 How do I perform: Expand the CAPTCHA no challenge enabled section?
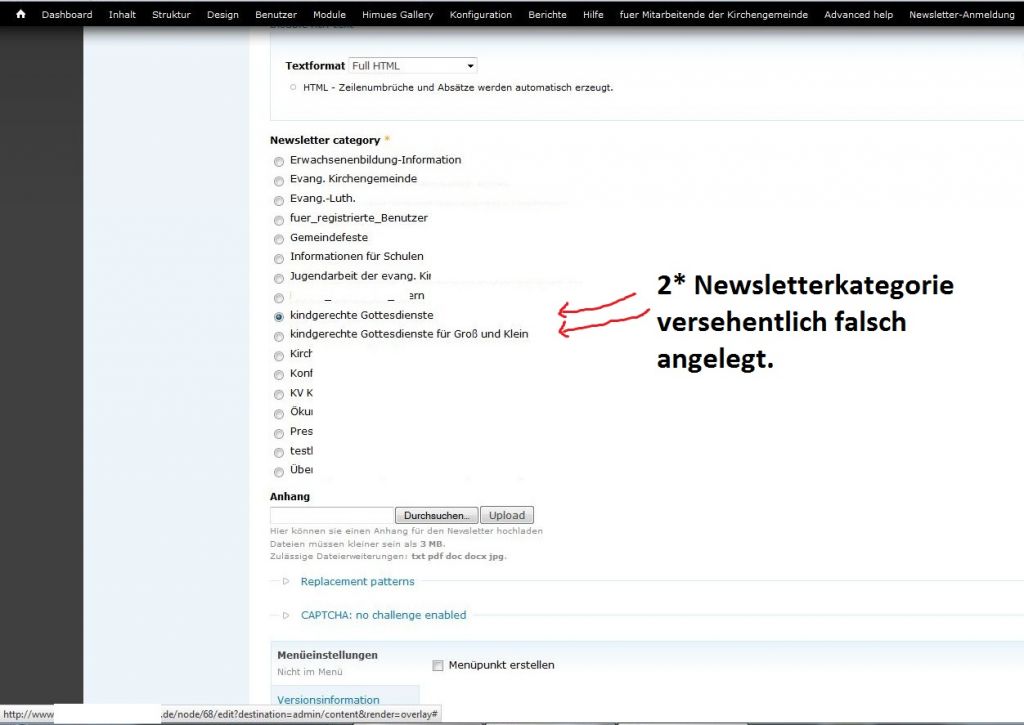[x=383, y=615]
